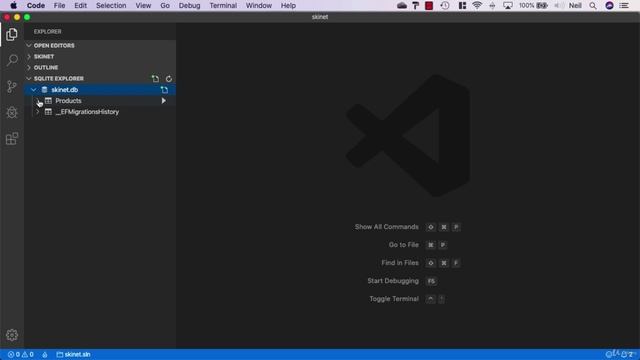The width and height of the screenshot is (640, 360).
Task: Open skinet.sln project in status bar
Action: point(73,355)
